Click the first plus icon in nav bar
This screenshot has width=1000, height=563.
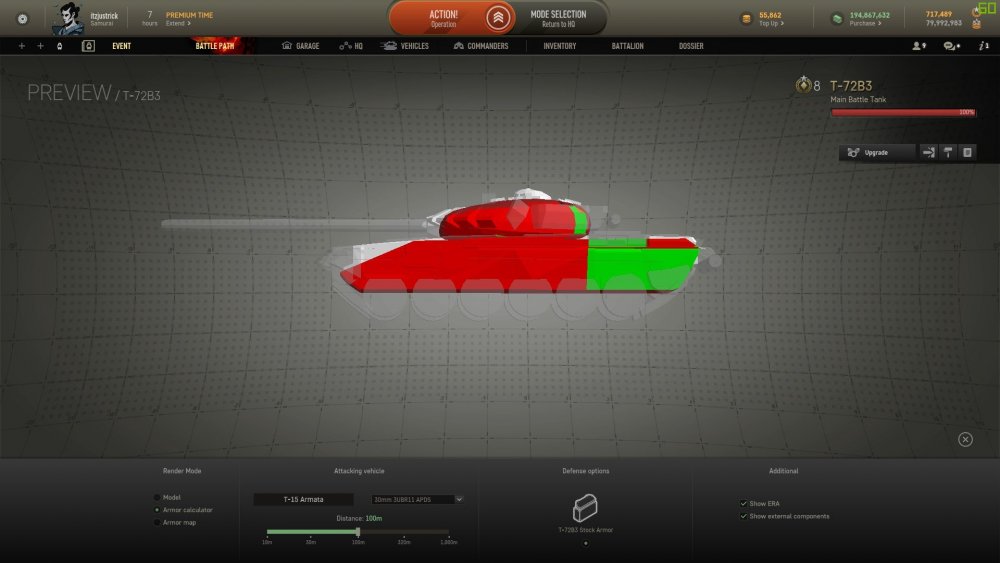coord(22,46)
